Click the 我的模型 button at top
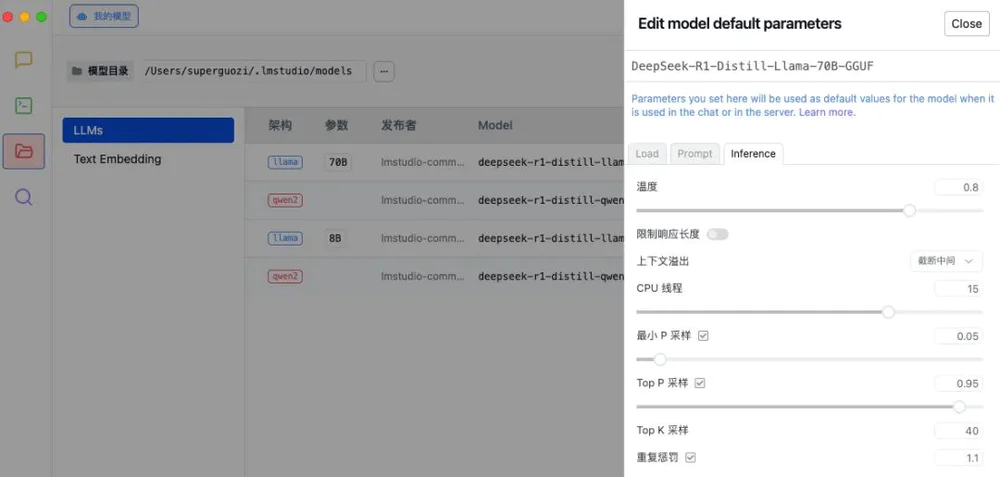Image resolution: width=1000 pixels, height=477 pixels. pos(104,16)
